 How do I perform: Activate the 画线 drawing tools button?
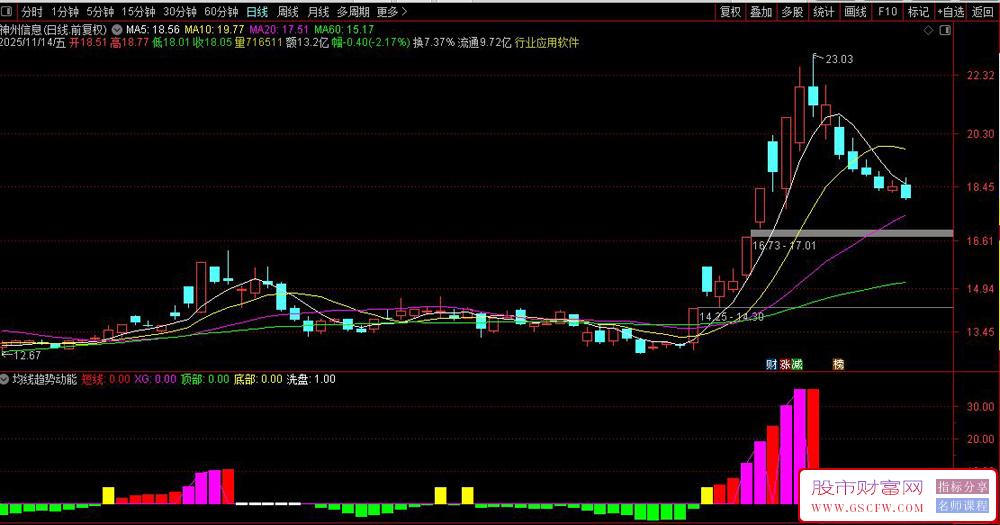click(x=855, y=11)
